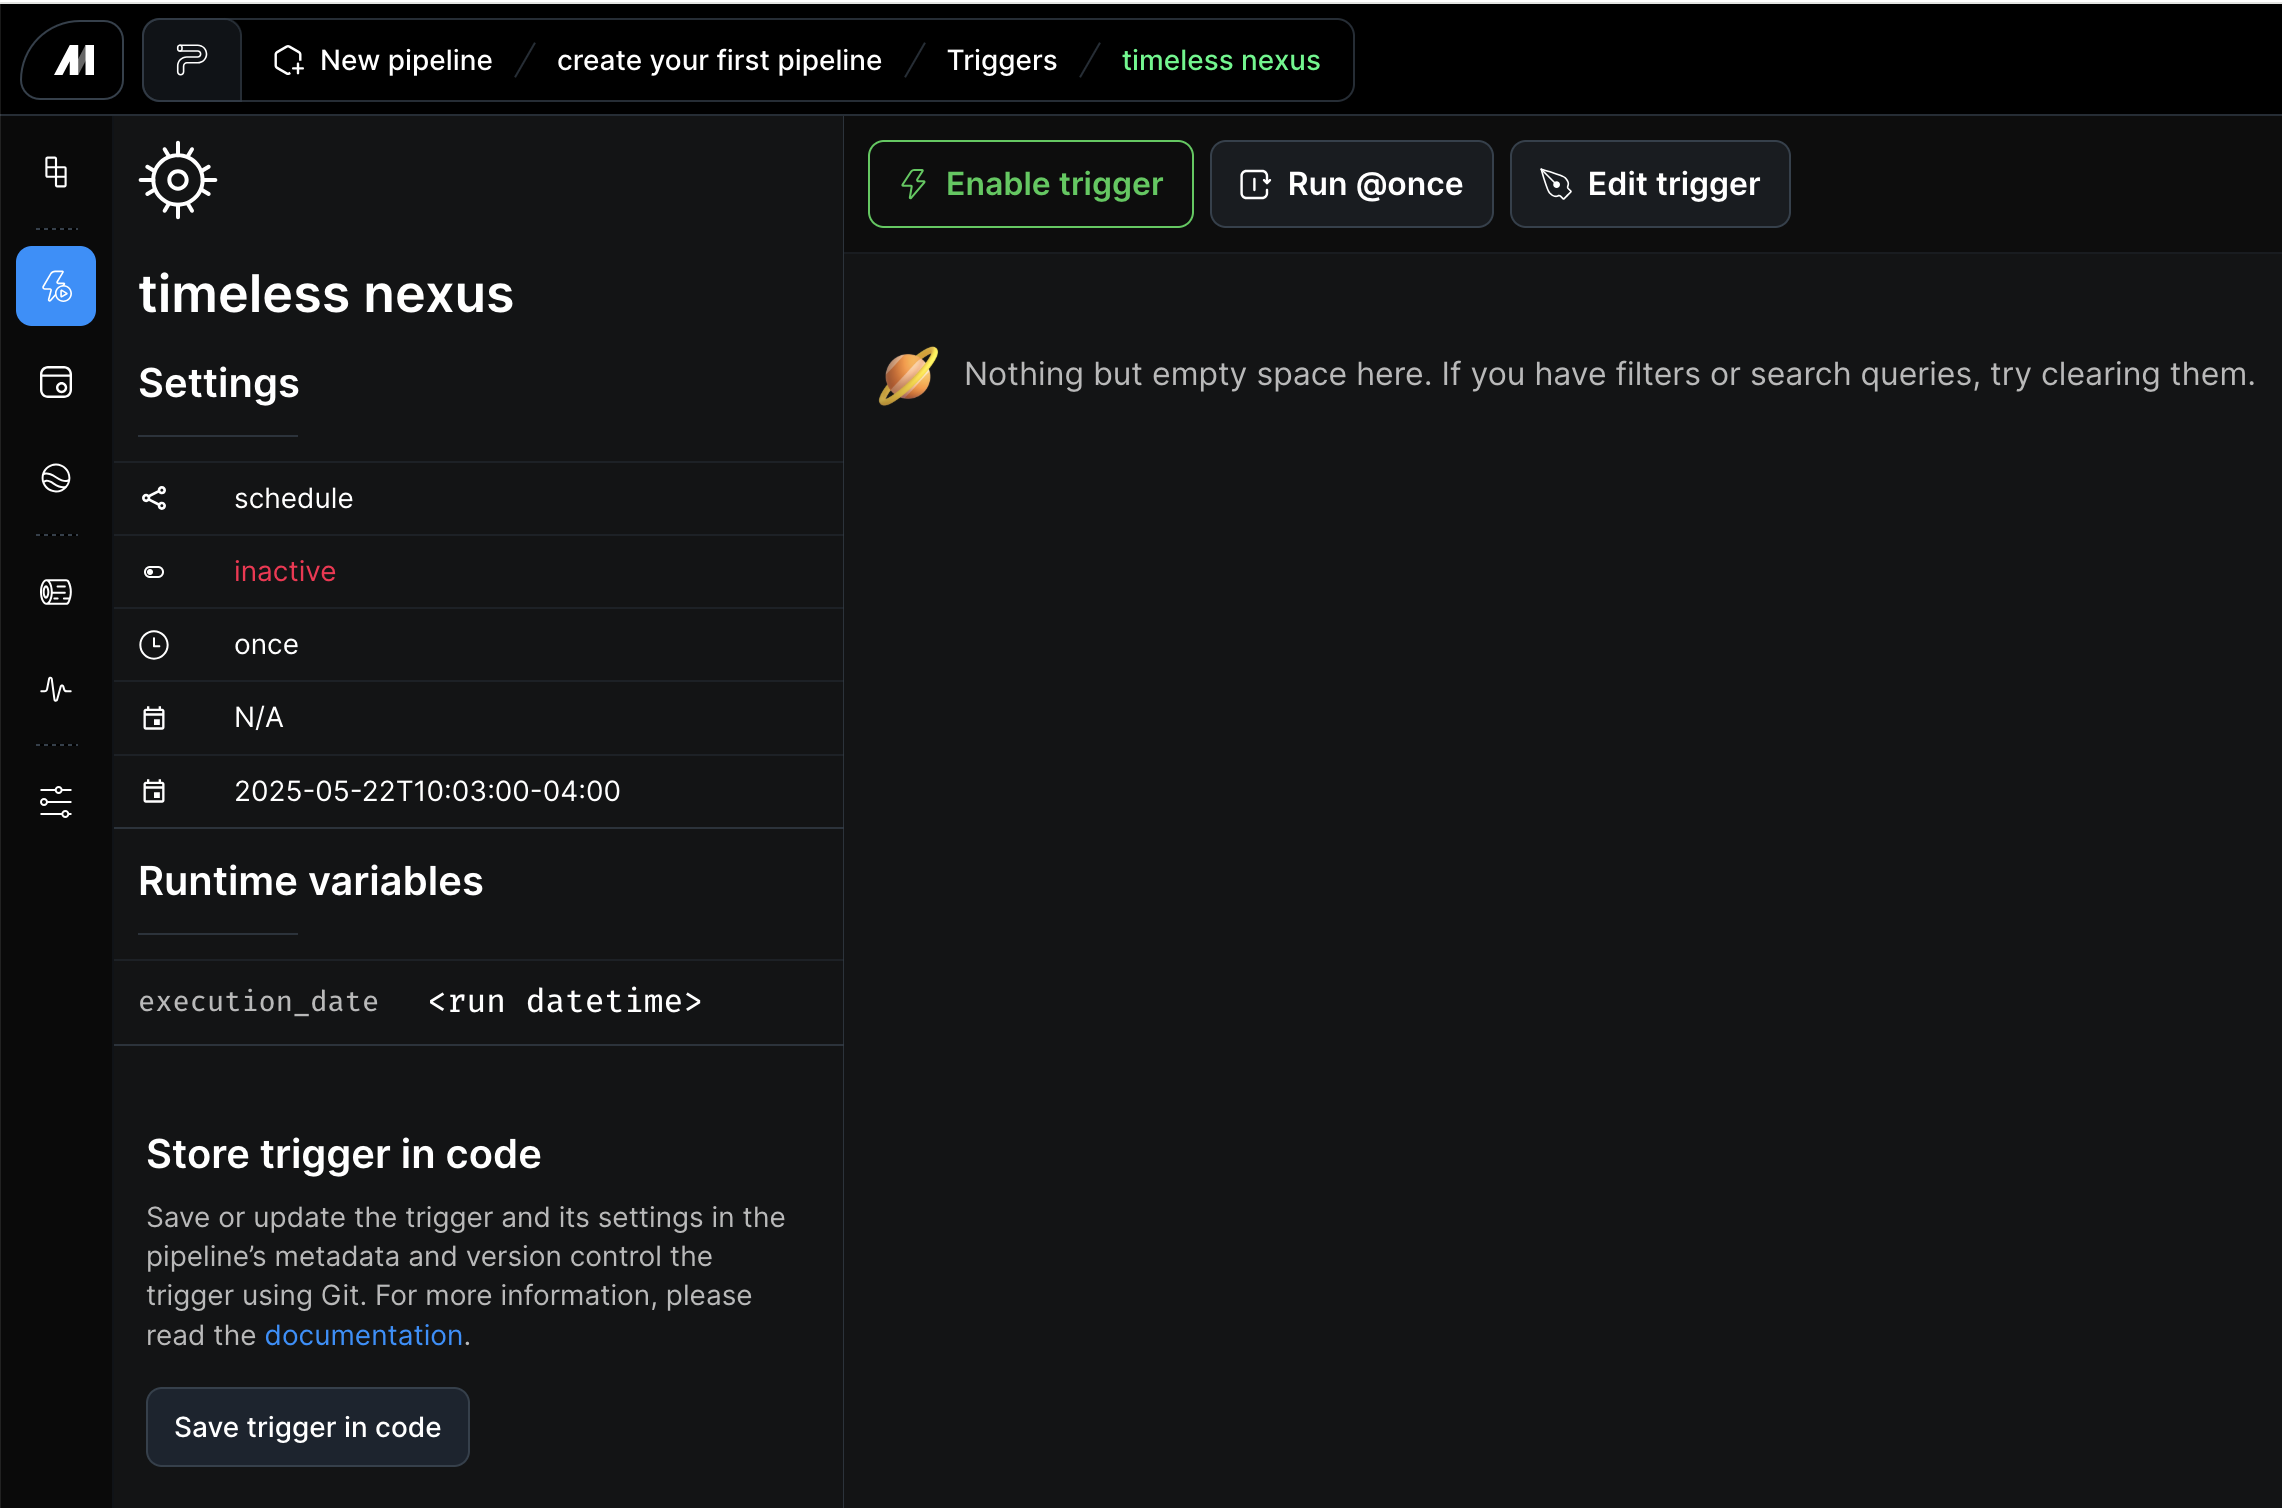
Task: Click the Mage logo icon
Action: (x=73, y=61)
